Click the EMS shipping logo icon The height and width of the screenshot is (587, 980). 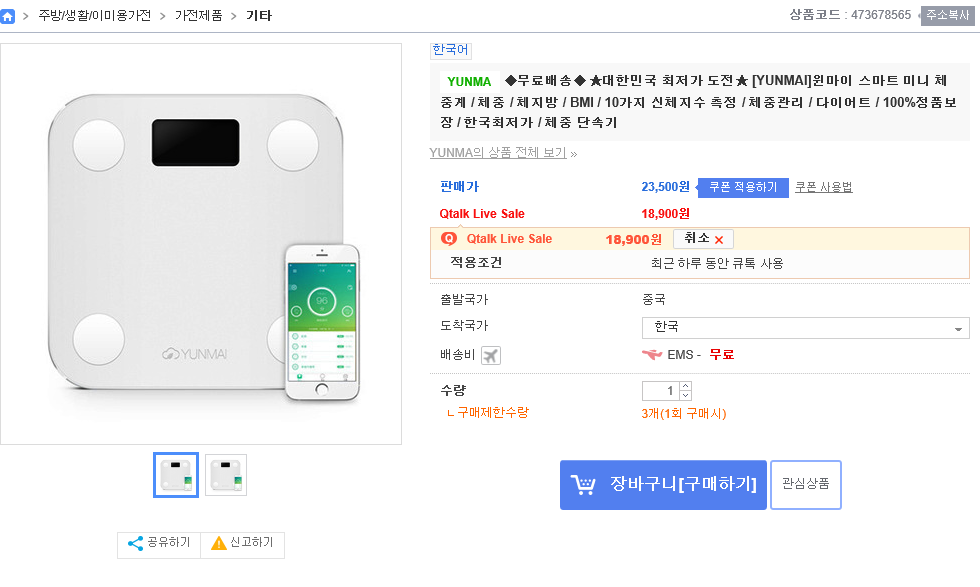coord(652,355)
